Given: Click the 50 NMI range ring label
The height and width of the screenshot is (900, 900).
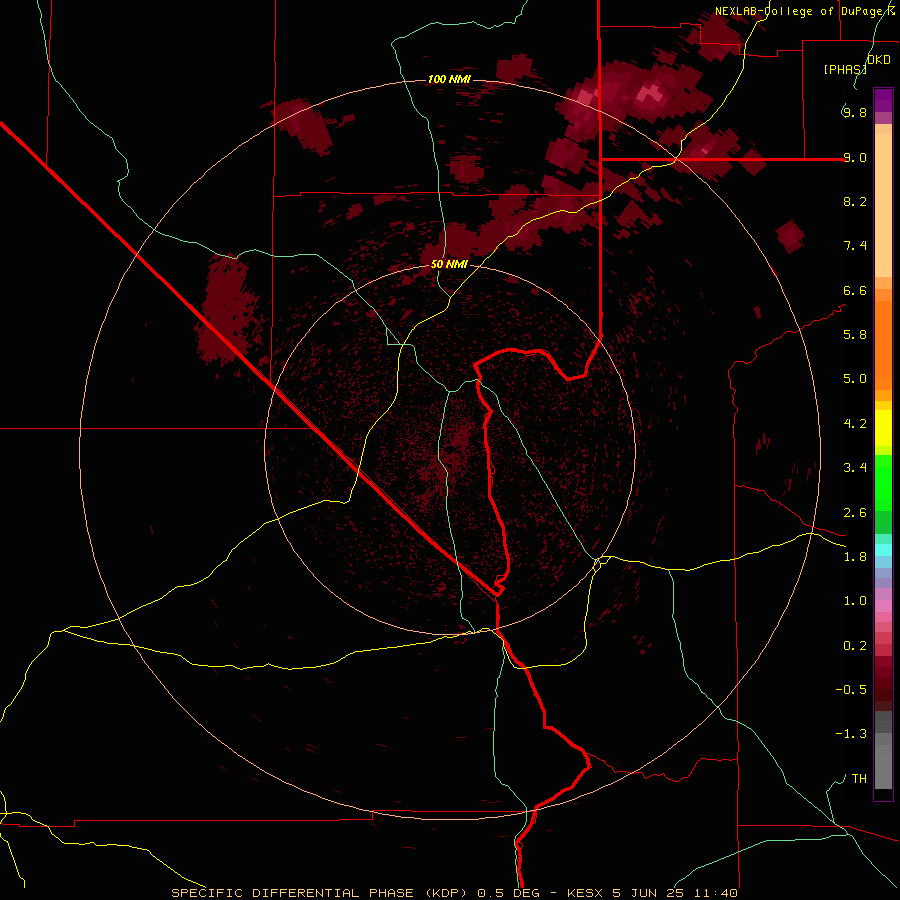Looking at the screenshot, I should [x=449, y=265].
